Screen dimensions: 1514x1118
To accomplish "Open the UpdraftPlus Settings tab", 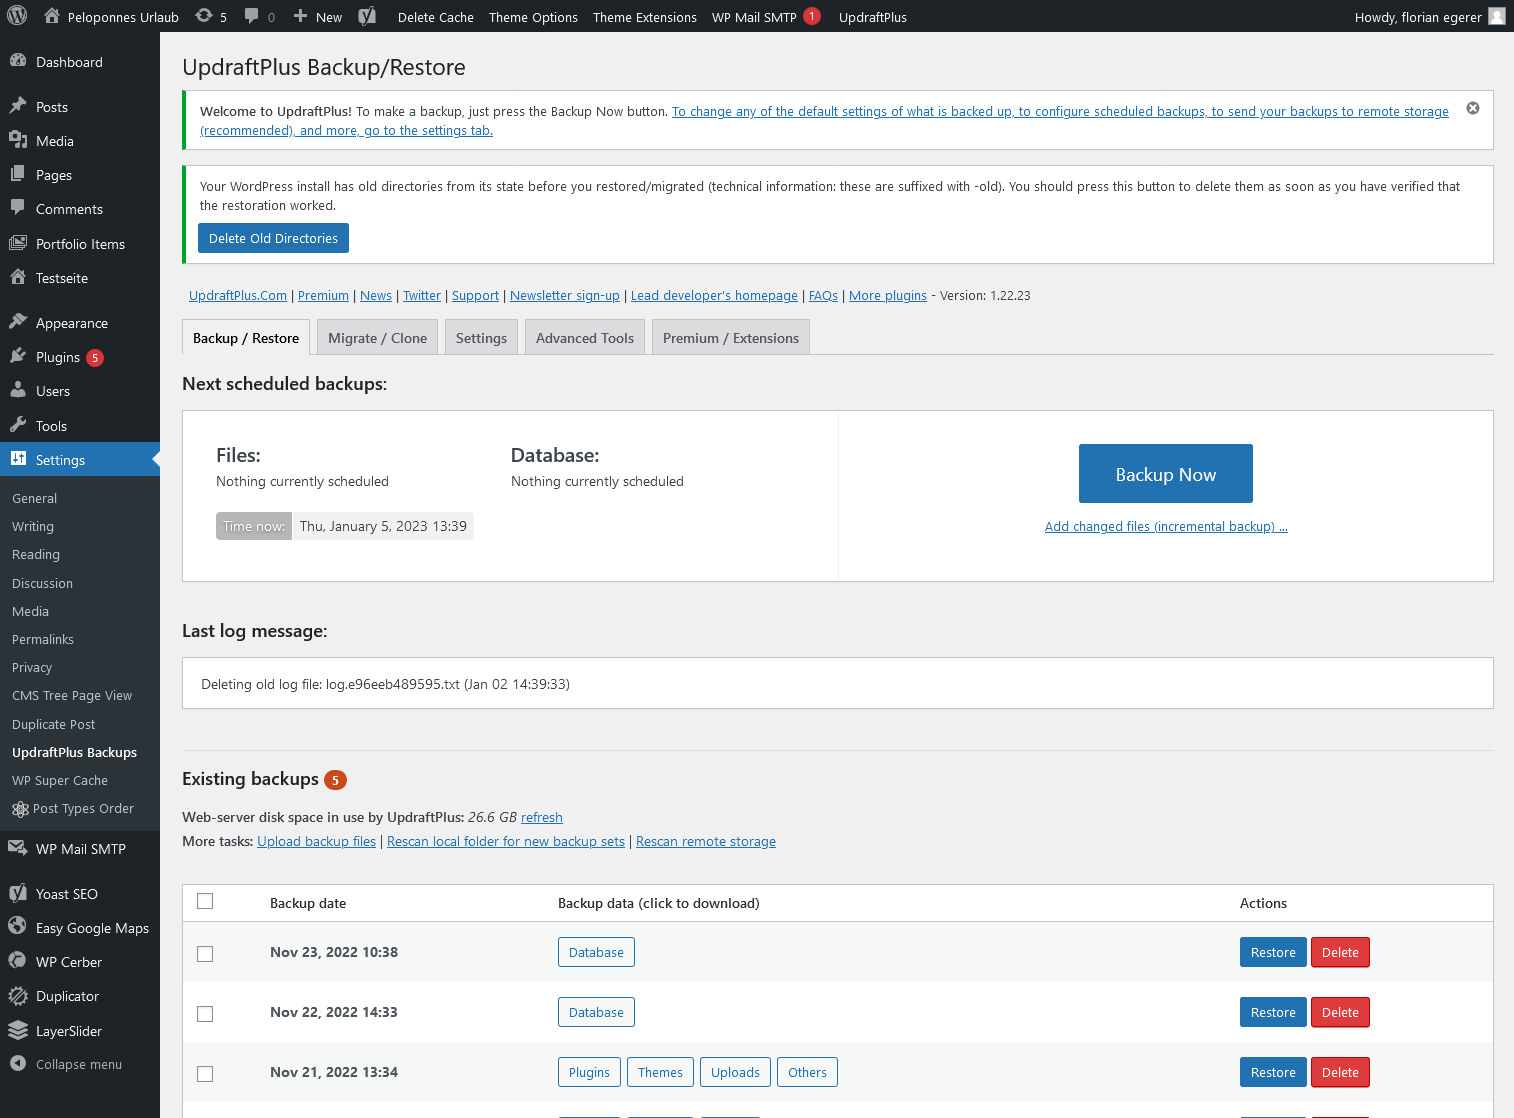I will coord(481,338).
